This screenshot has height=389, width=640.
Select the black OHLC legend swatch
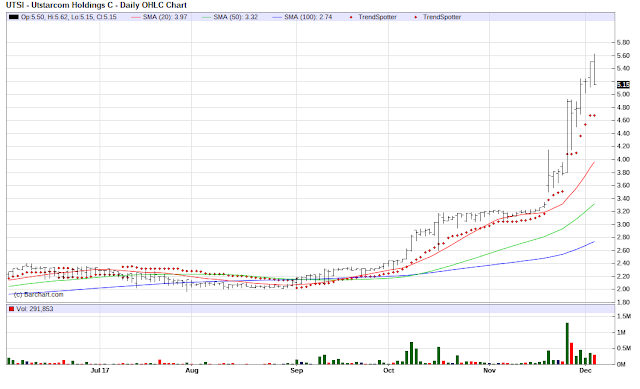click(x=14, y=17)
